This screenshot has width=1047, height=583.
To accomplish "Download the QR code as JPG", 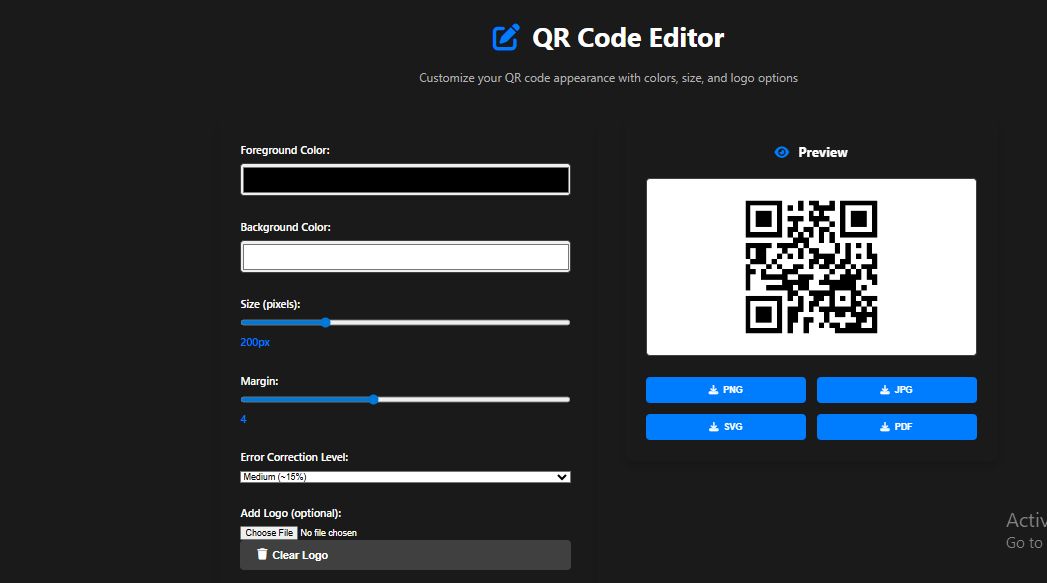I will coord(897,390).
